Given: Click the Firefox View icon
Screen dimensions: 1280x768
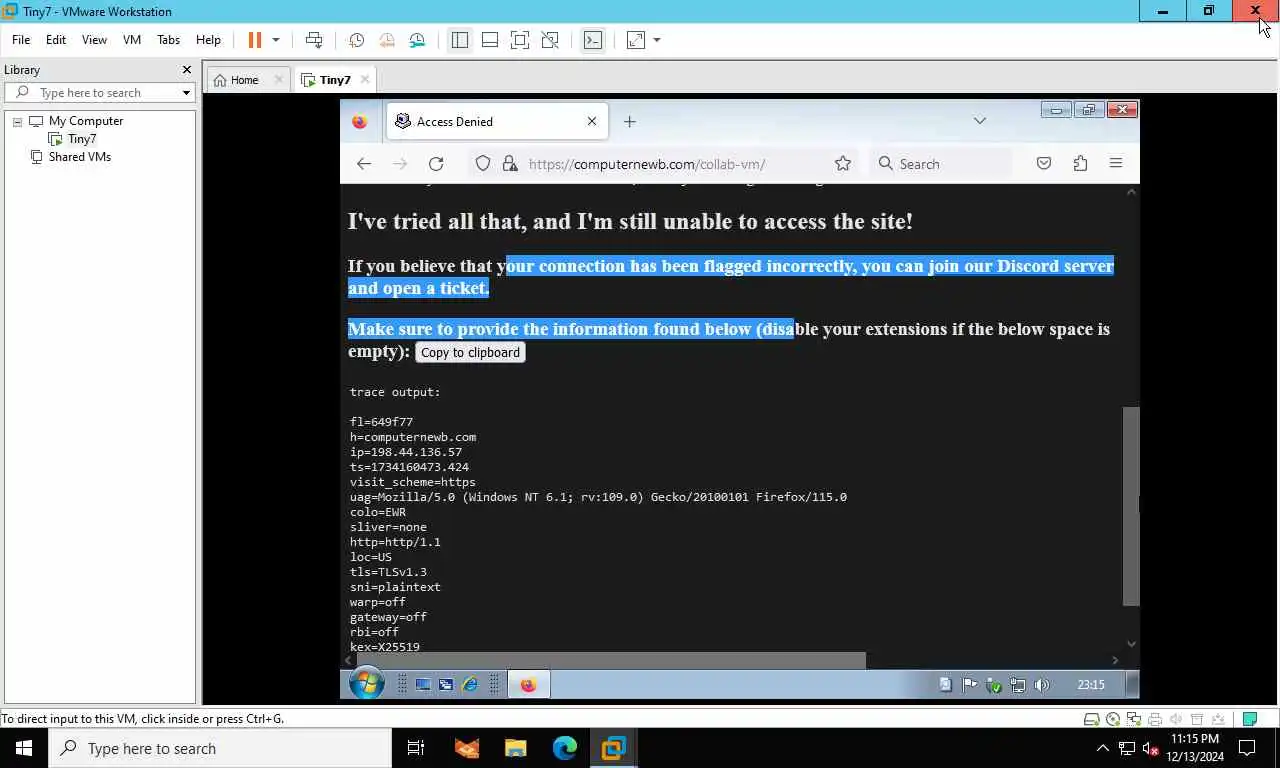Looking at the screenshot, I should click(360, 122).
